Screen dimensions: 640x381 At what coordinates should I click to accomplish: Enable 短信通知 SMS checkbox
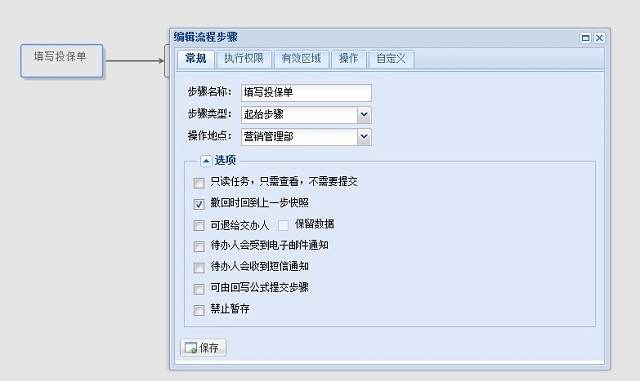tap(199, 268)
